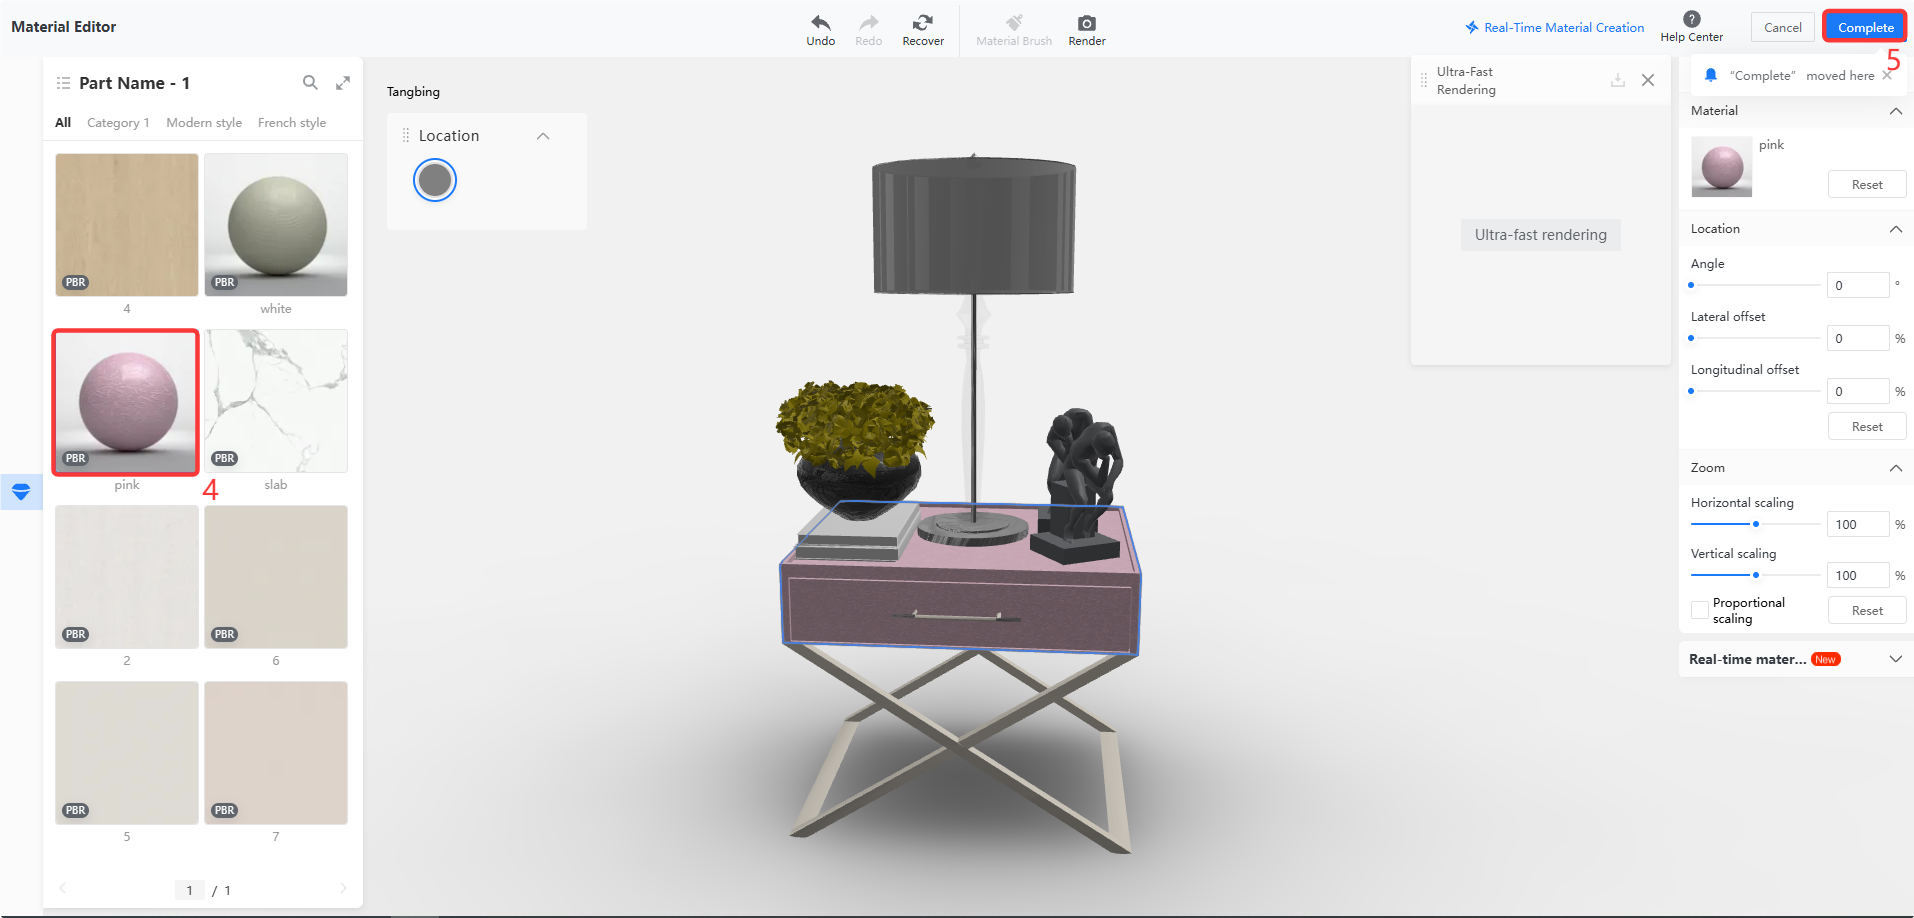Reset the Zoom scaling values
Image resolution: width=1914 pixels, height=918 pixels.
point(1866,611)
